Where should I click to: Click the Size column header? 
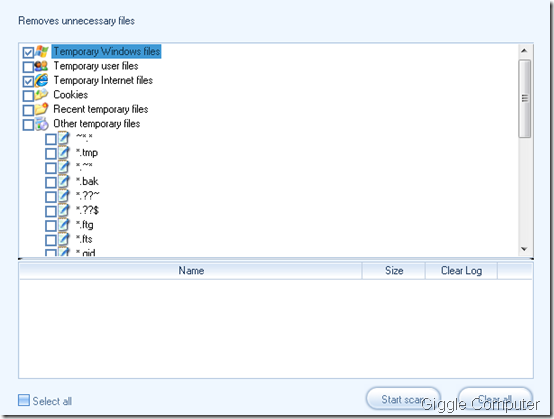[394, 271]
